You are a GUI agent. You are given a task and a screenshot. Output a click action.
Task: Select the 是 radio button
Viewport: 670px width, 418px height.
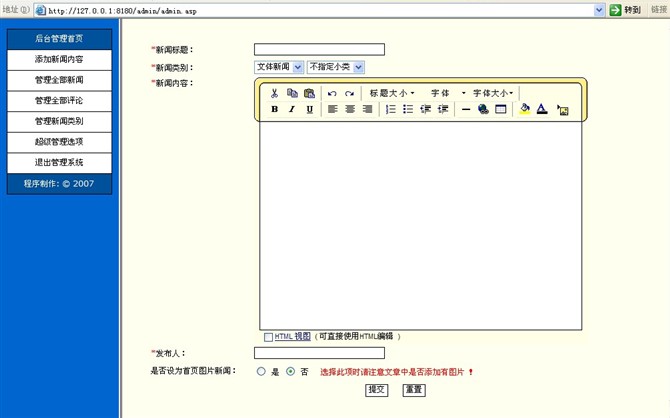coord(261,371)
